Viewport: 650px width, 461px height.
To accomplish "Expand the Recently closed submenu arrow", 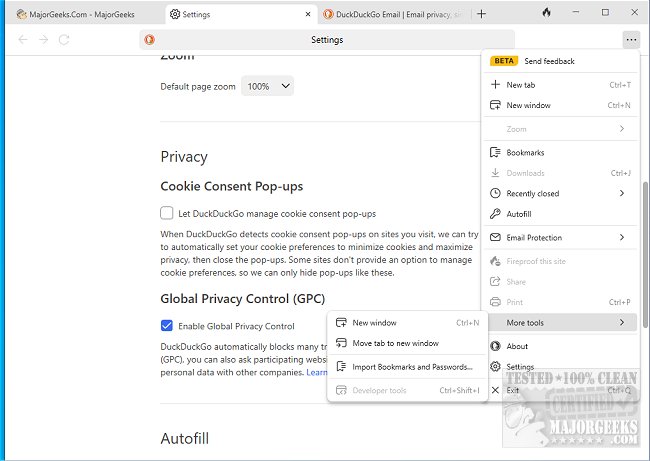I will pos(621,193).
